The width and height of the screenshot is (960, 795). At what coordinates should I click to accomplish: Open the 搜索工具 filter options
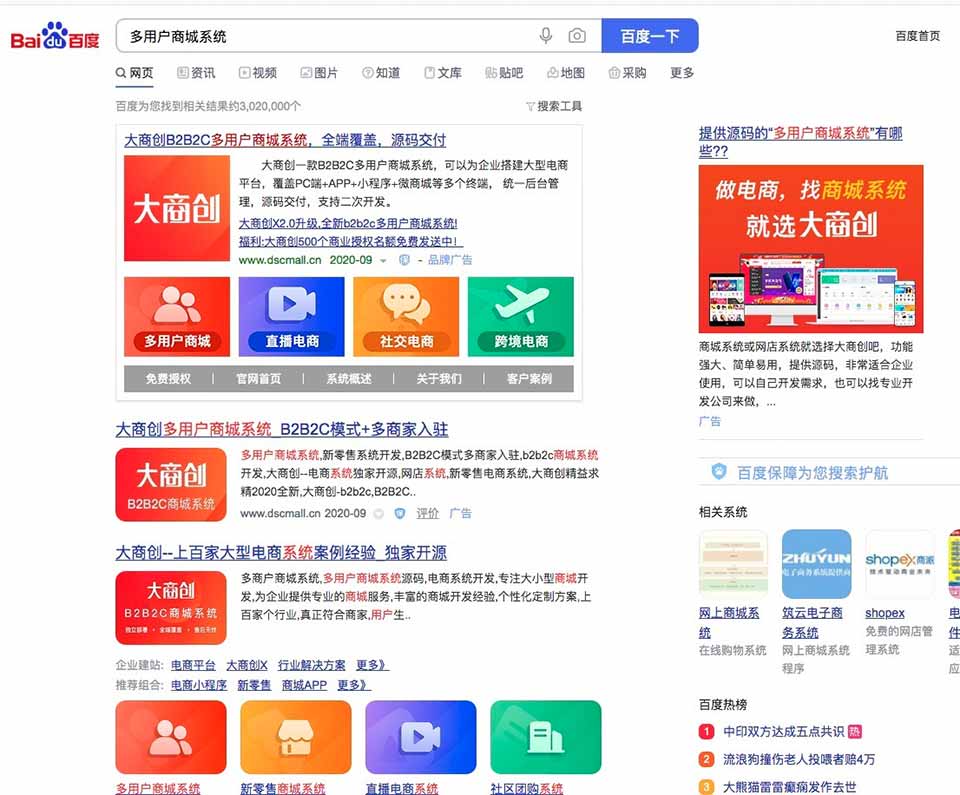[x=554, y=106]
